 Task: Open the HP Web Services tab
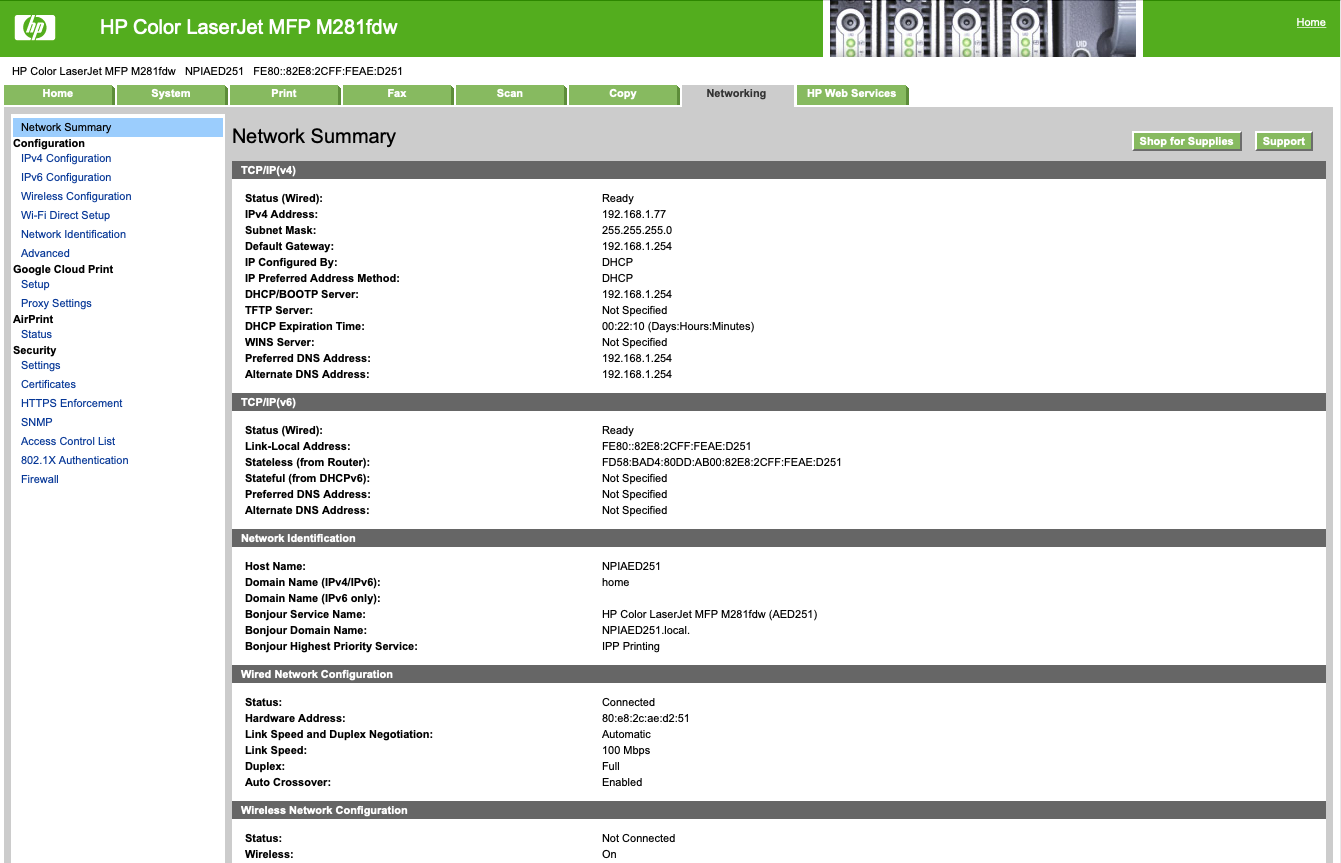pyautogui.click(x=852, y=94)
